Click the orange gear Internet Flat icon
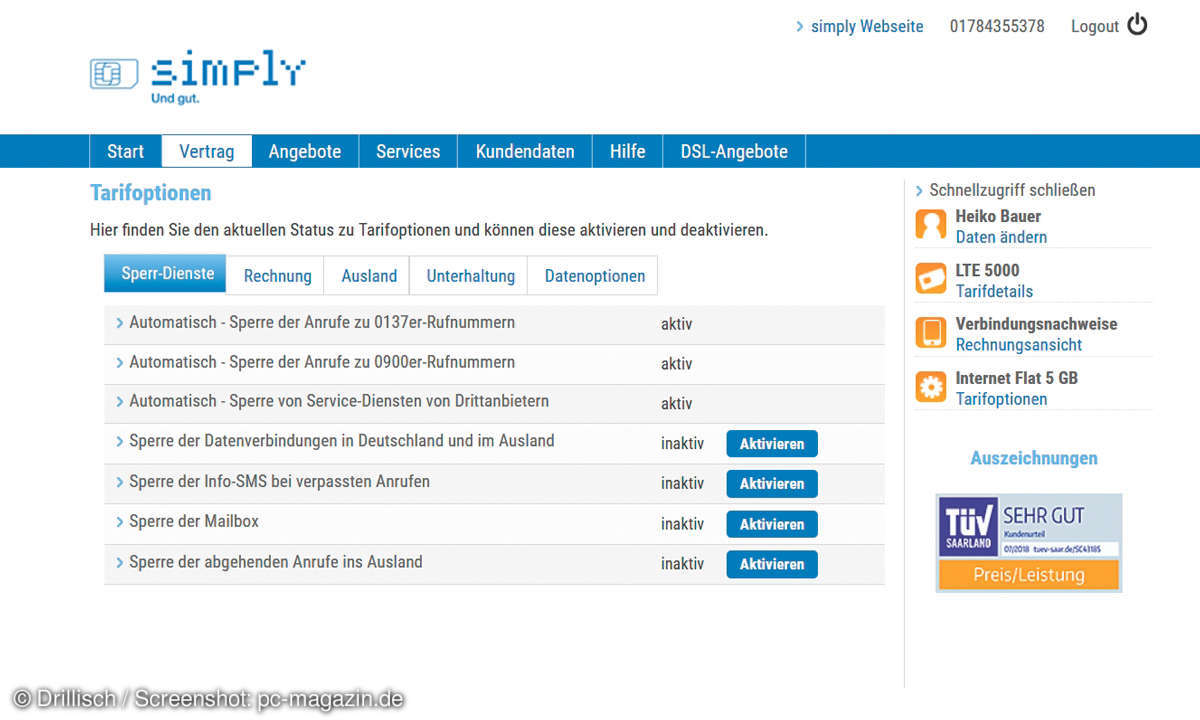Image resolution: width=1200 pixels, height=720 pixels. pos(930,387)
